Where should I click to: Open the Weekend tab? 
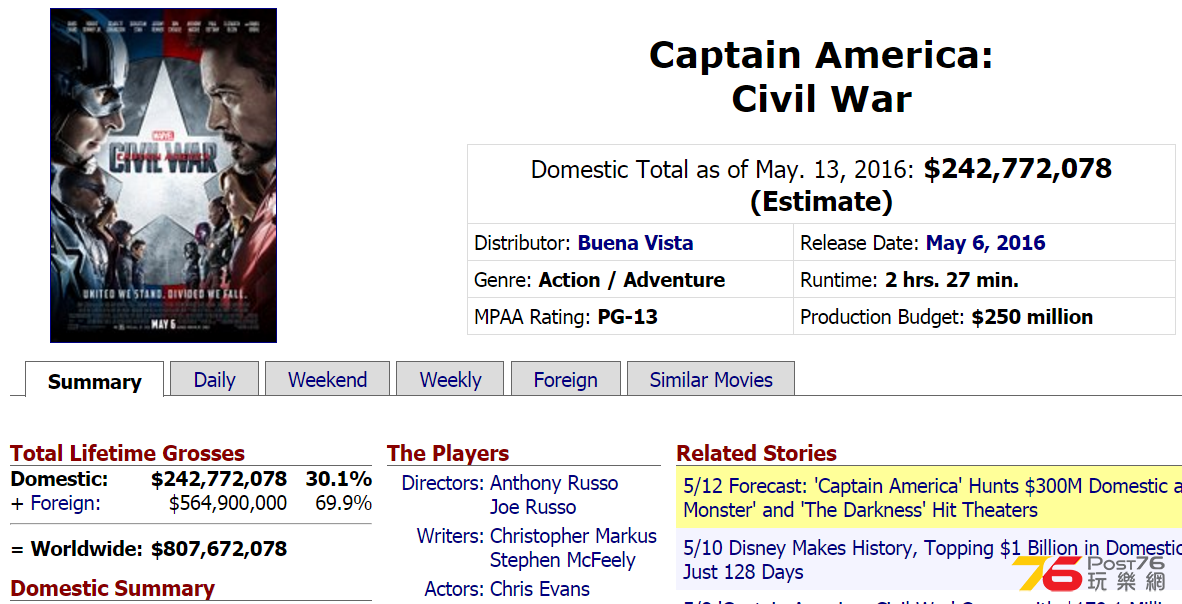click(x=327, y=379)
